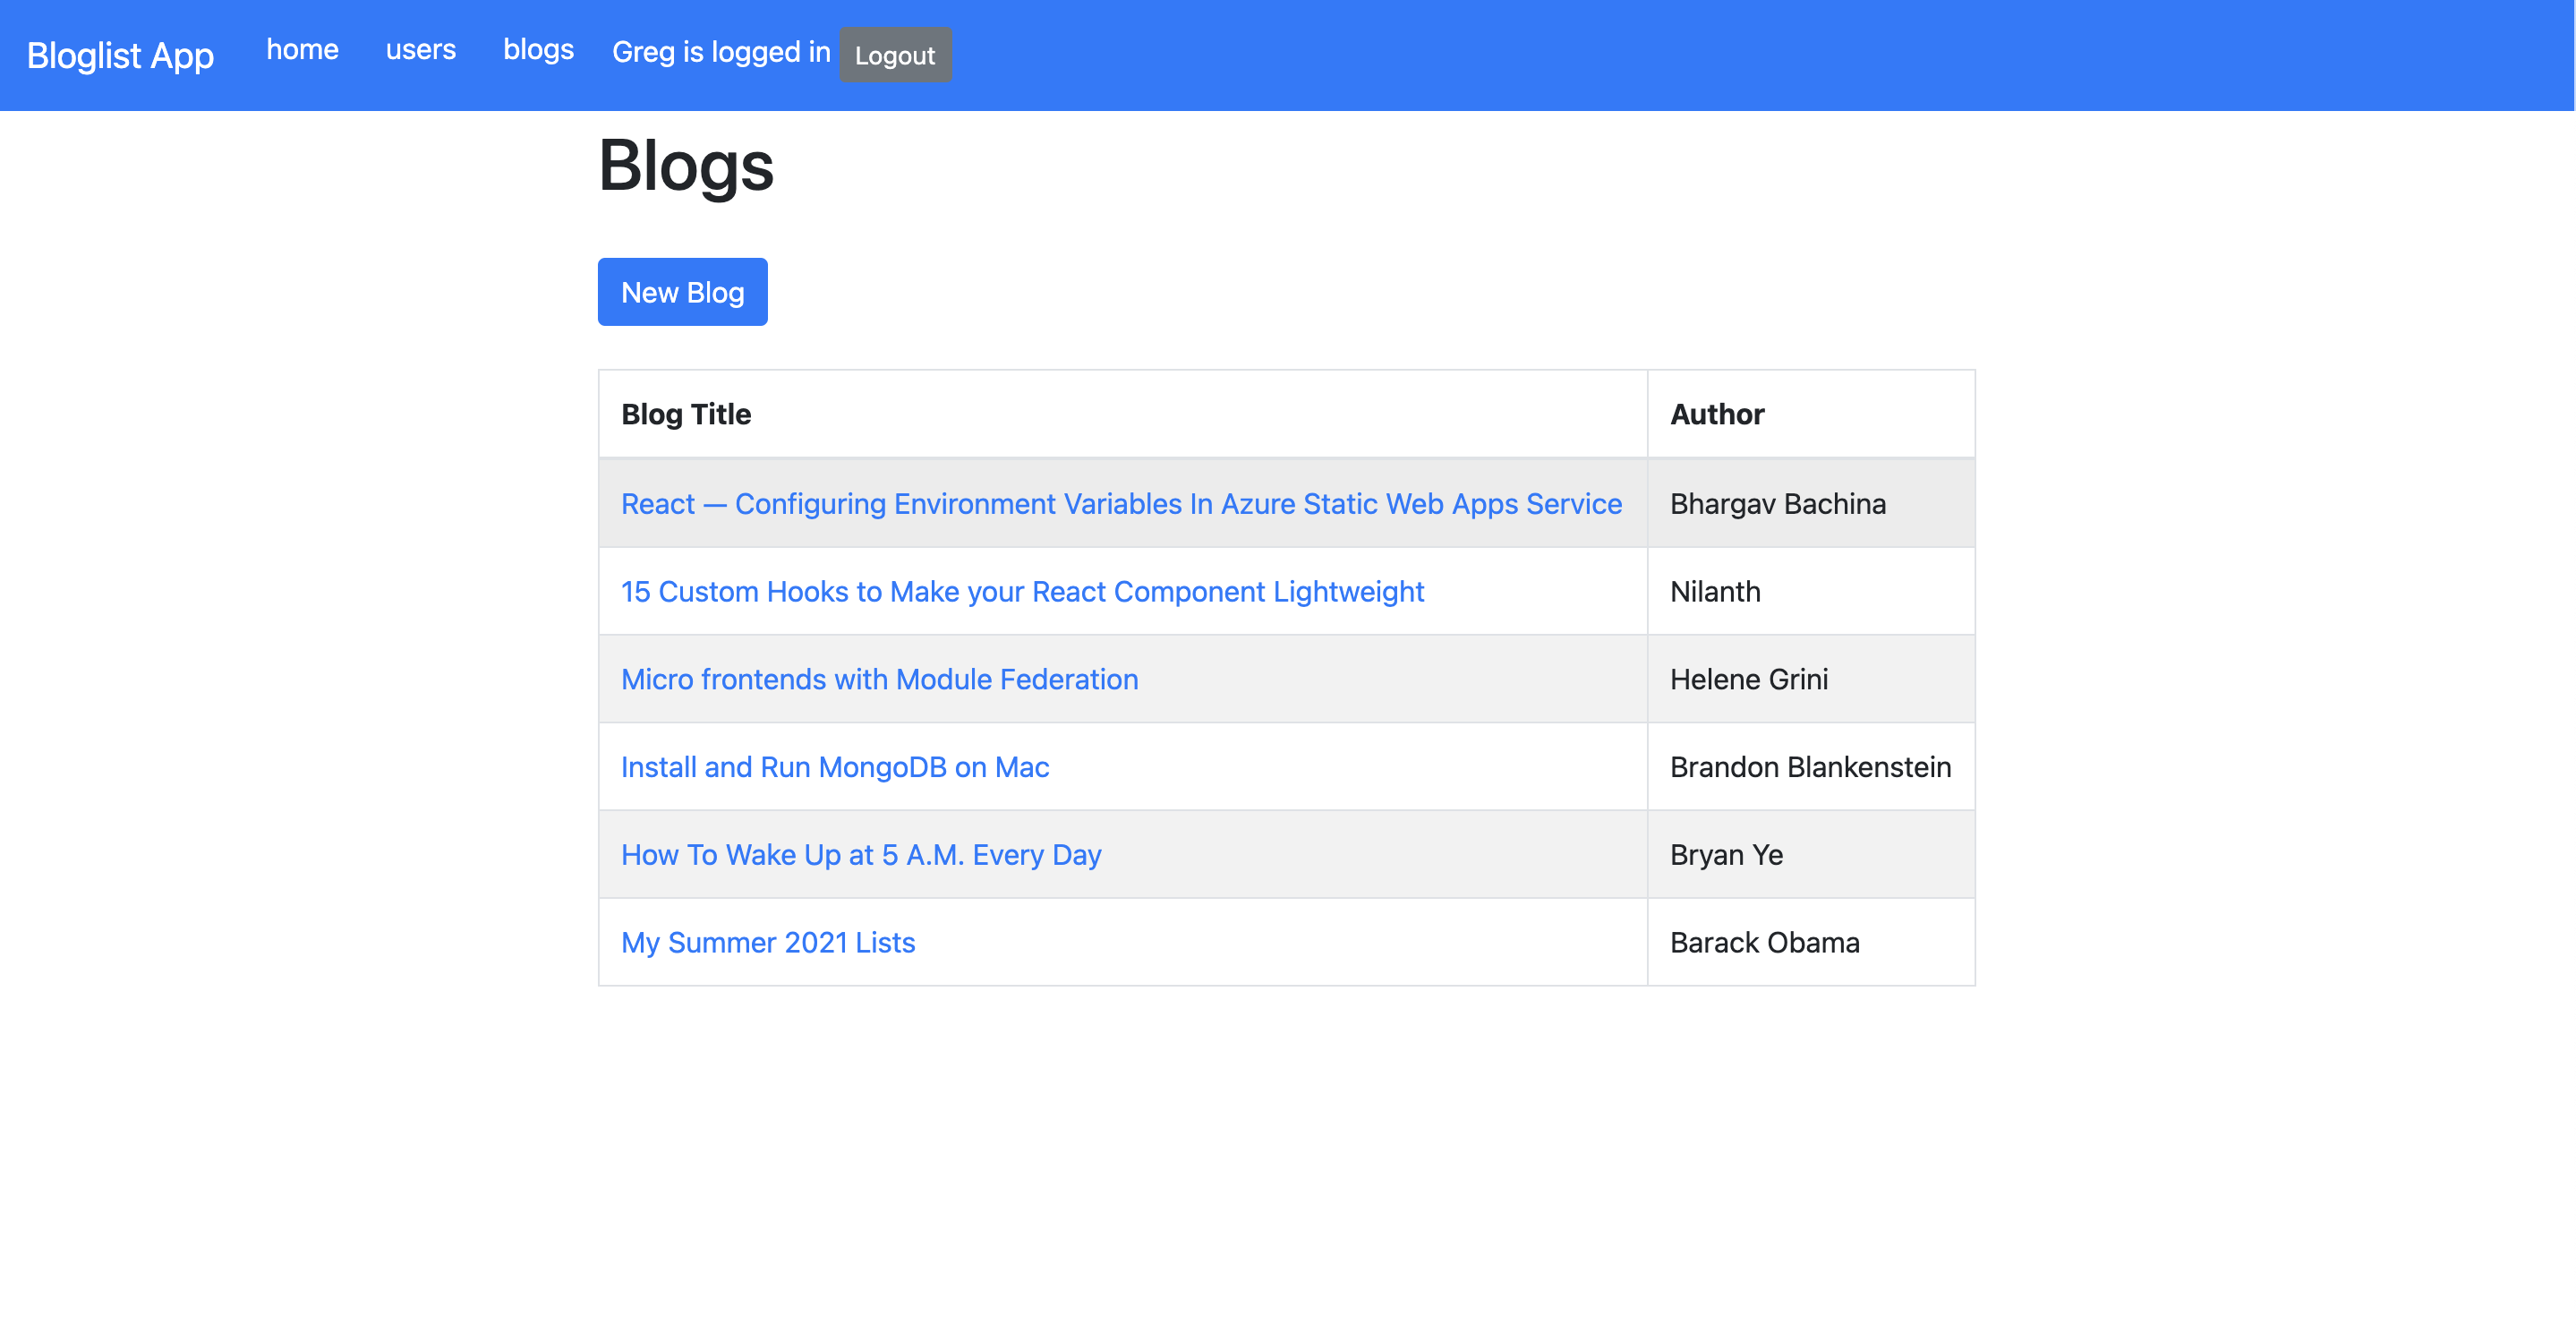
Task: Expand How To Wake Up blog entry
Action: 861,855
